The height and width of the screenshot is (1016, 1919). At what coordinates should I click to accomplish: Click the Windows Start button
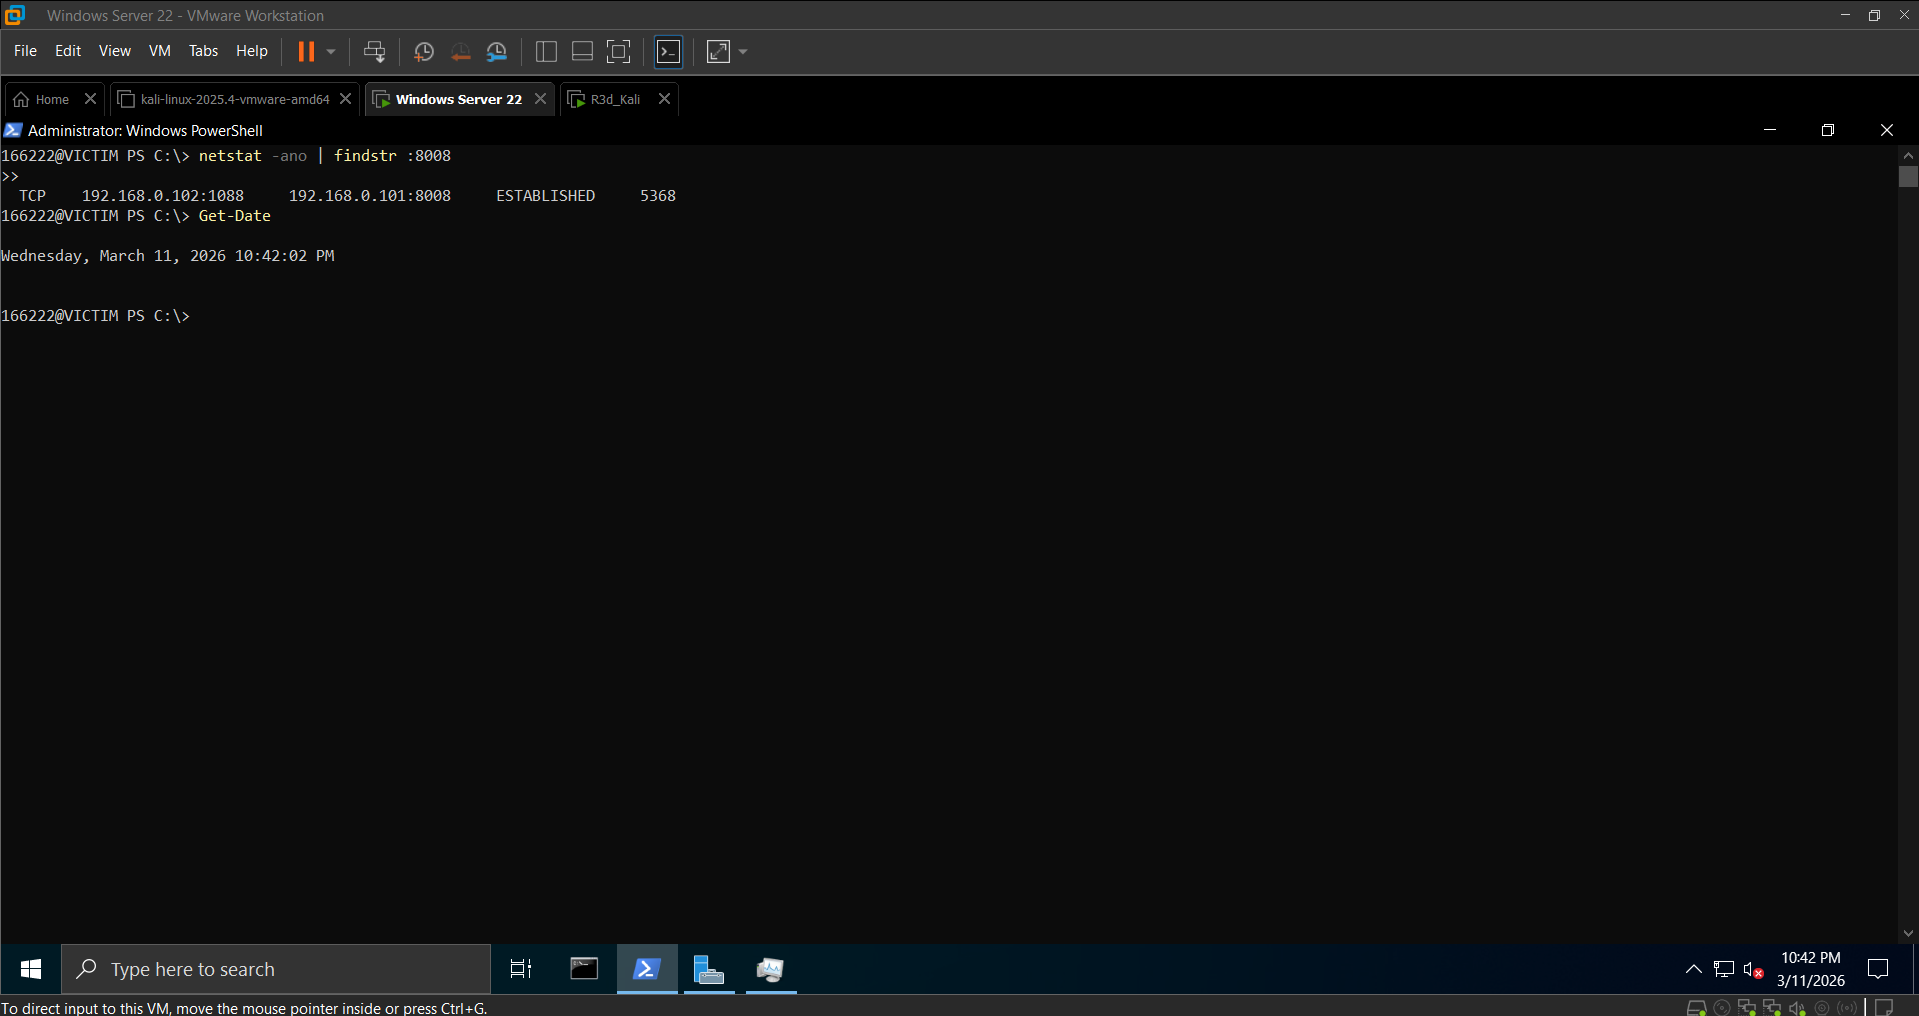point(31,969)
